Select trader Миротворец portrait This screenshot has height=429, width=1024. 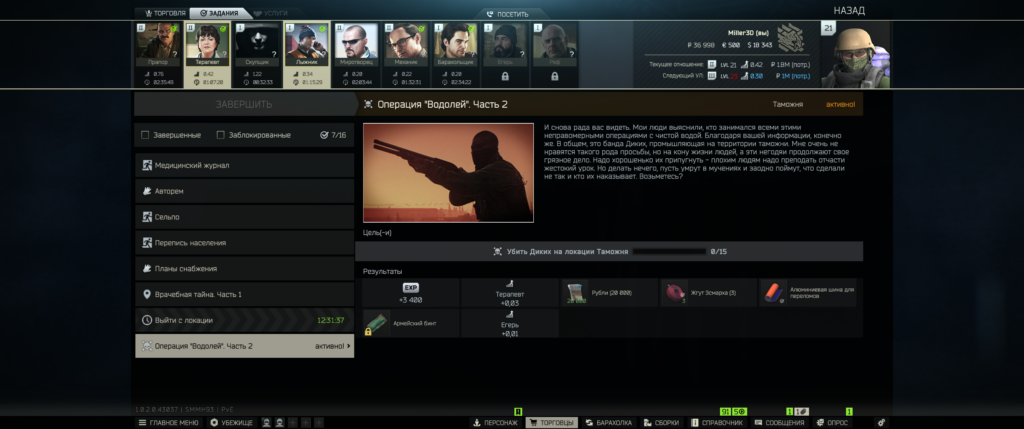[x=355, y=43]
